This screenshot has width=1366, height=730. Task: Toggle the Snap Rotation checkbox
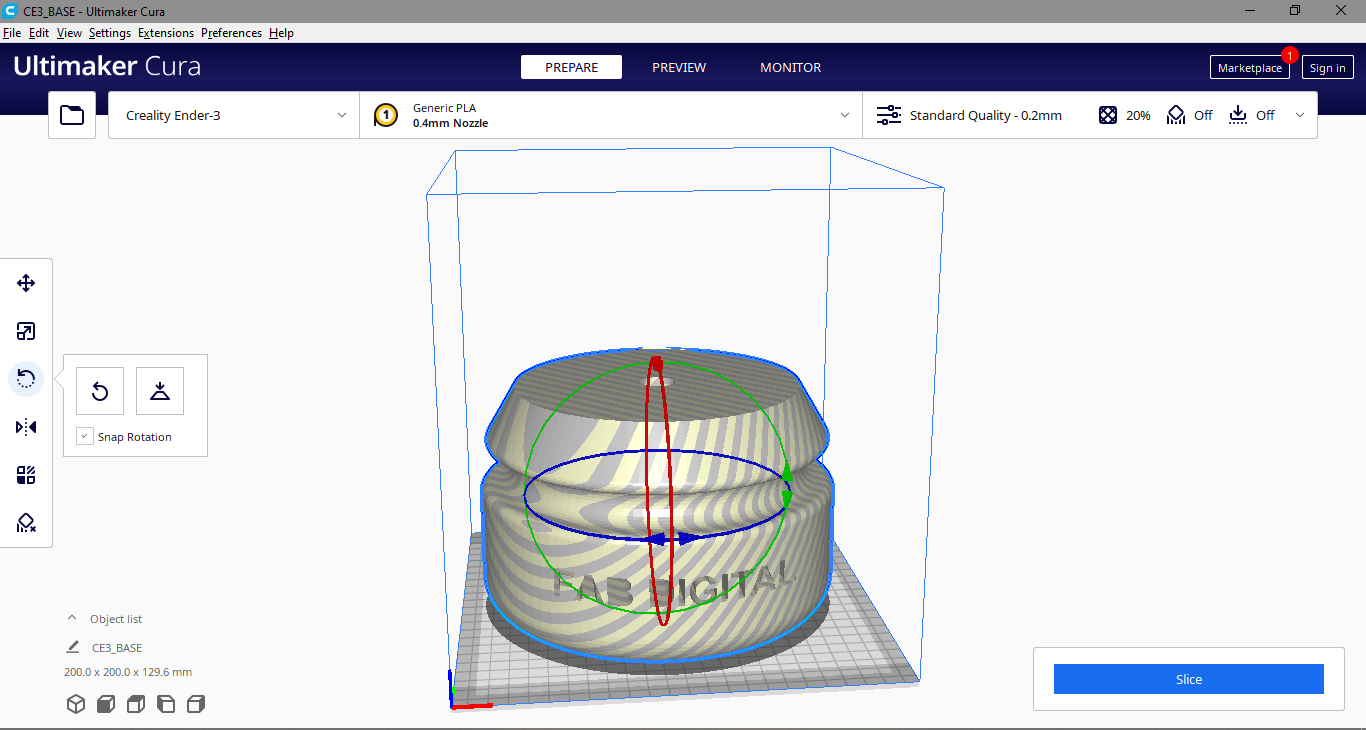click(x=86, y=436)
